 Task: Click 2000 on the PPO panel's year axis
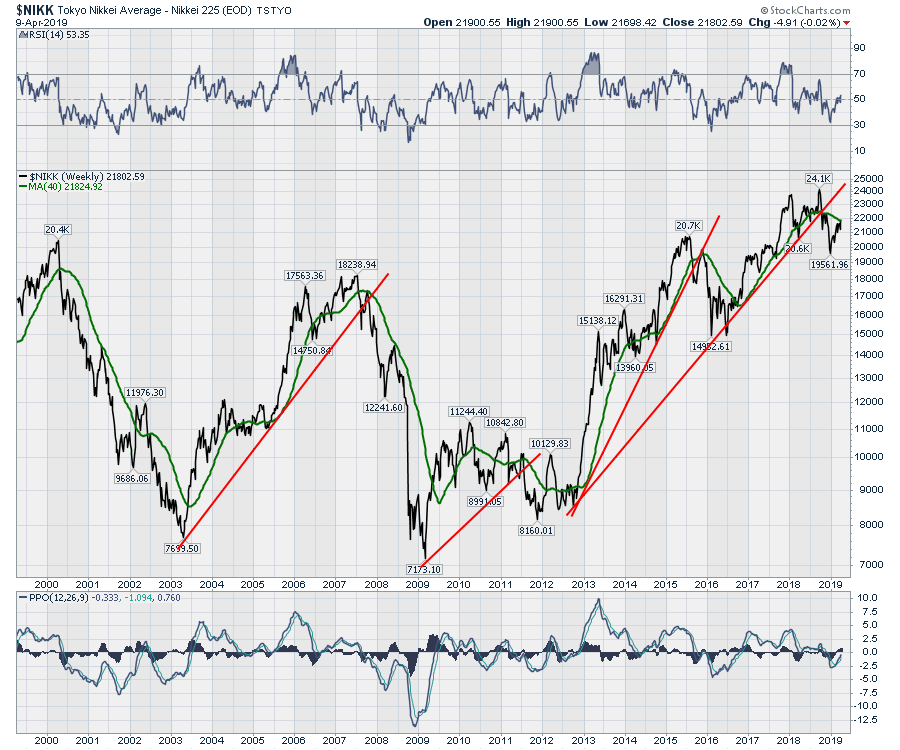click(x=46, y=741)
